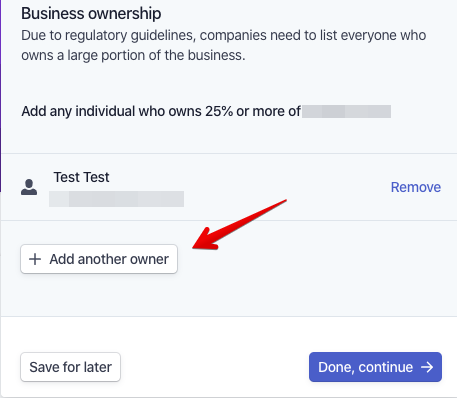457x398 pixels.
Task: Click the purple bar on the left edge
Action: [x=1, y=96]
